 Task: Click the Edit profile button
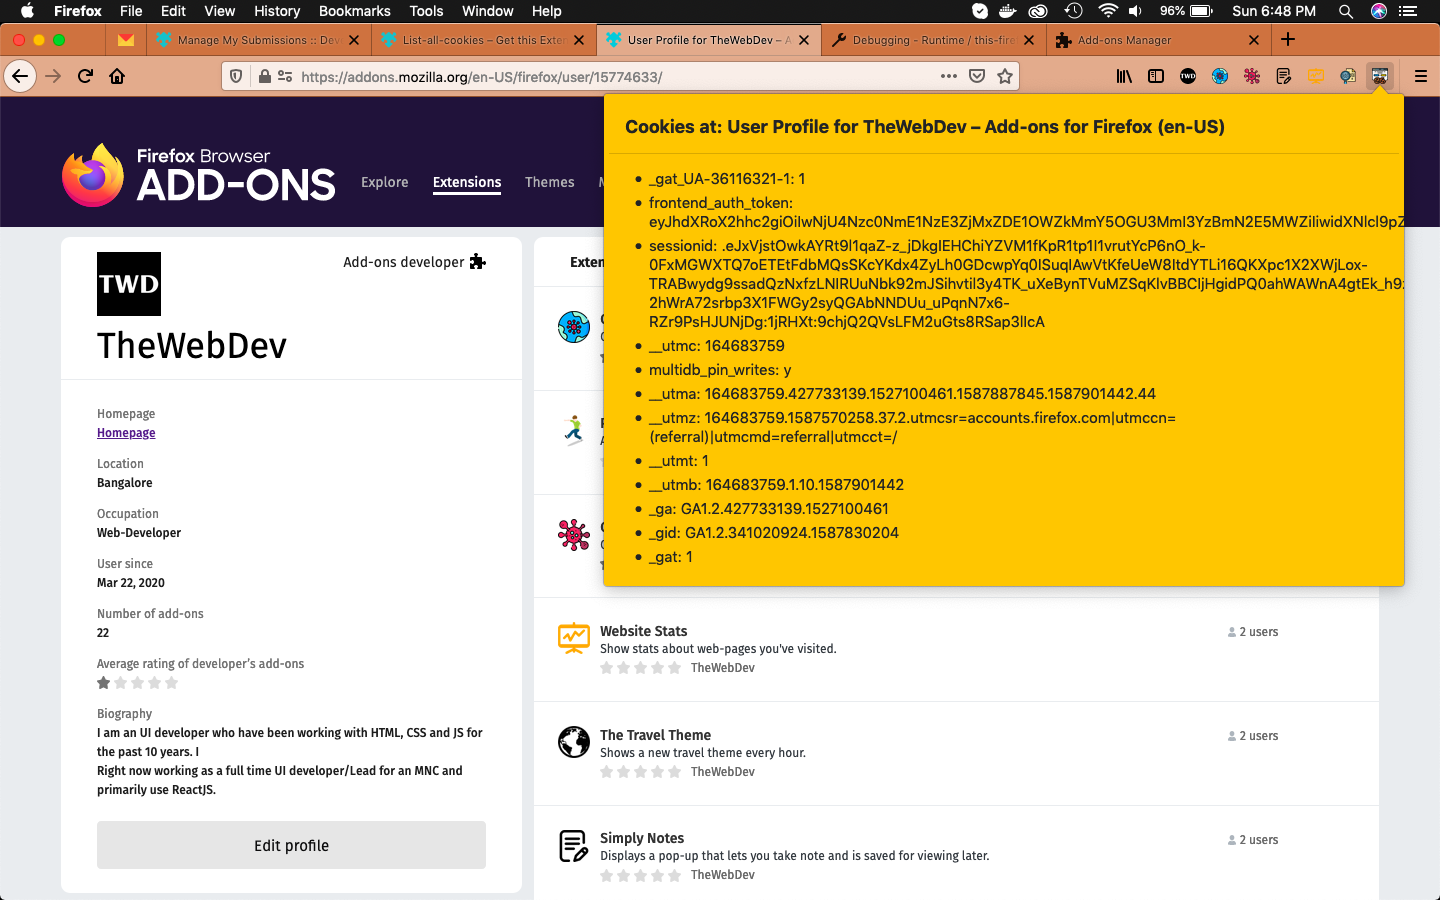pyautogui.click(x=291, y=845)
